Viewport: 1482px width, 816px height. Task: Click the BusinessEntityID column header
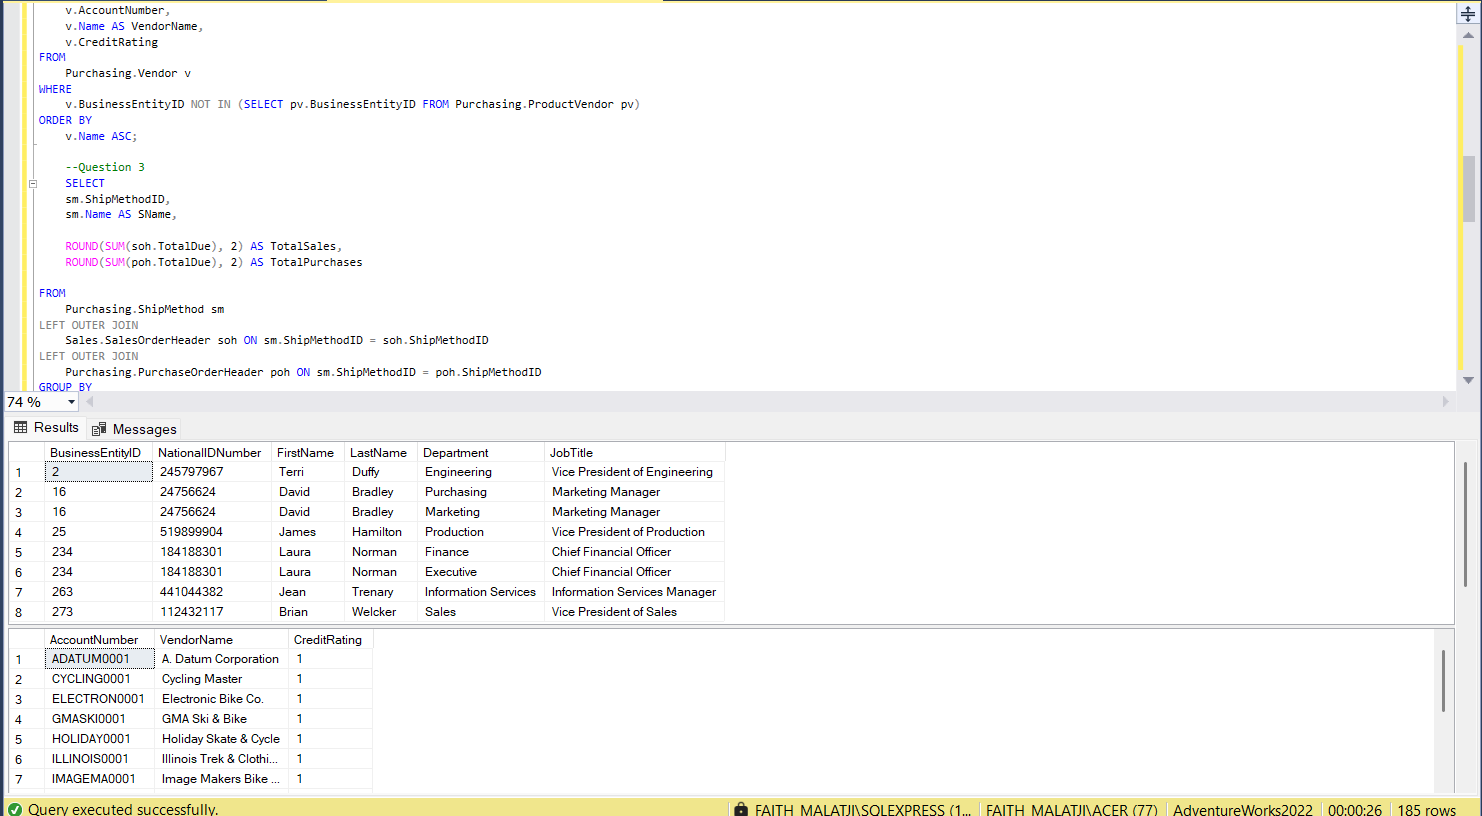[x=95, y=453]
